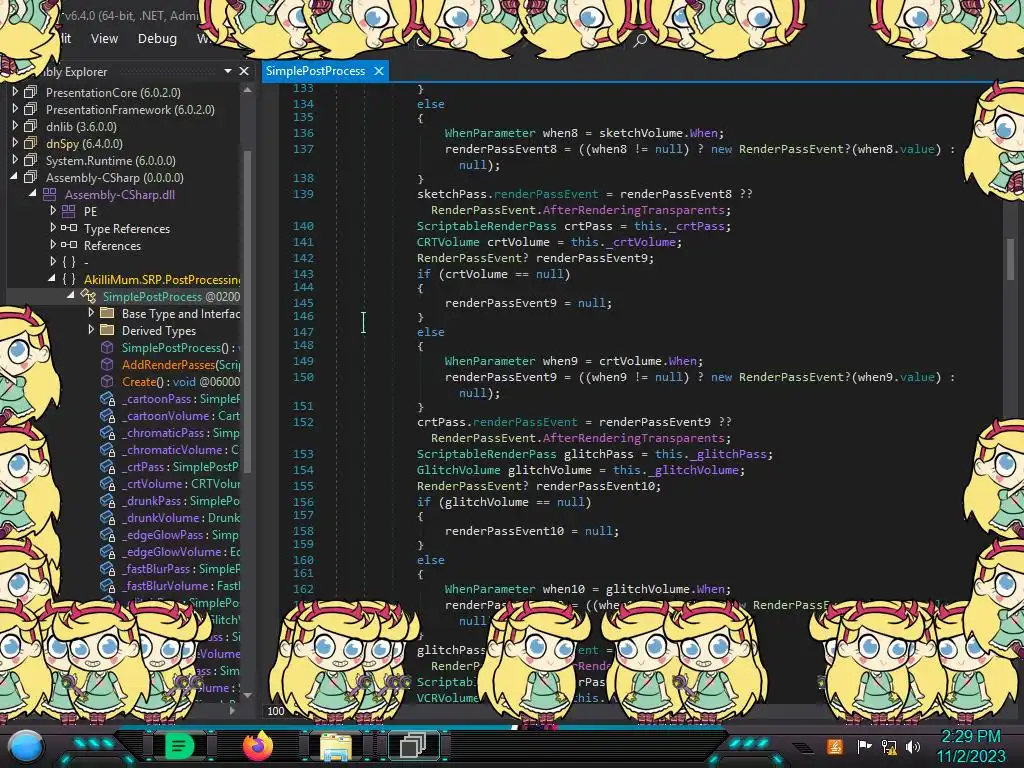Select the AddRenderPasses method in tree
The width and height of the screenshot is (1024, 768).
pos(181,364)
